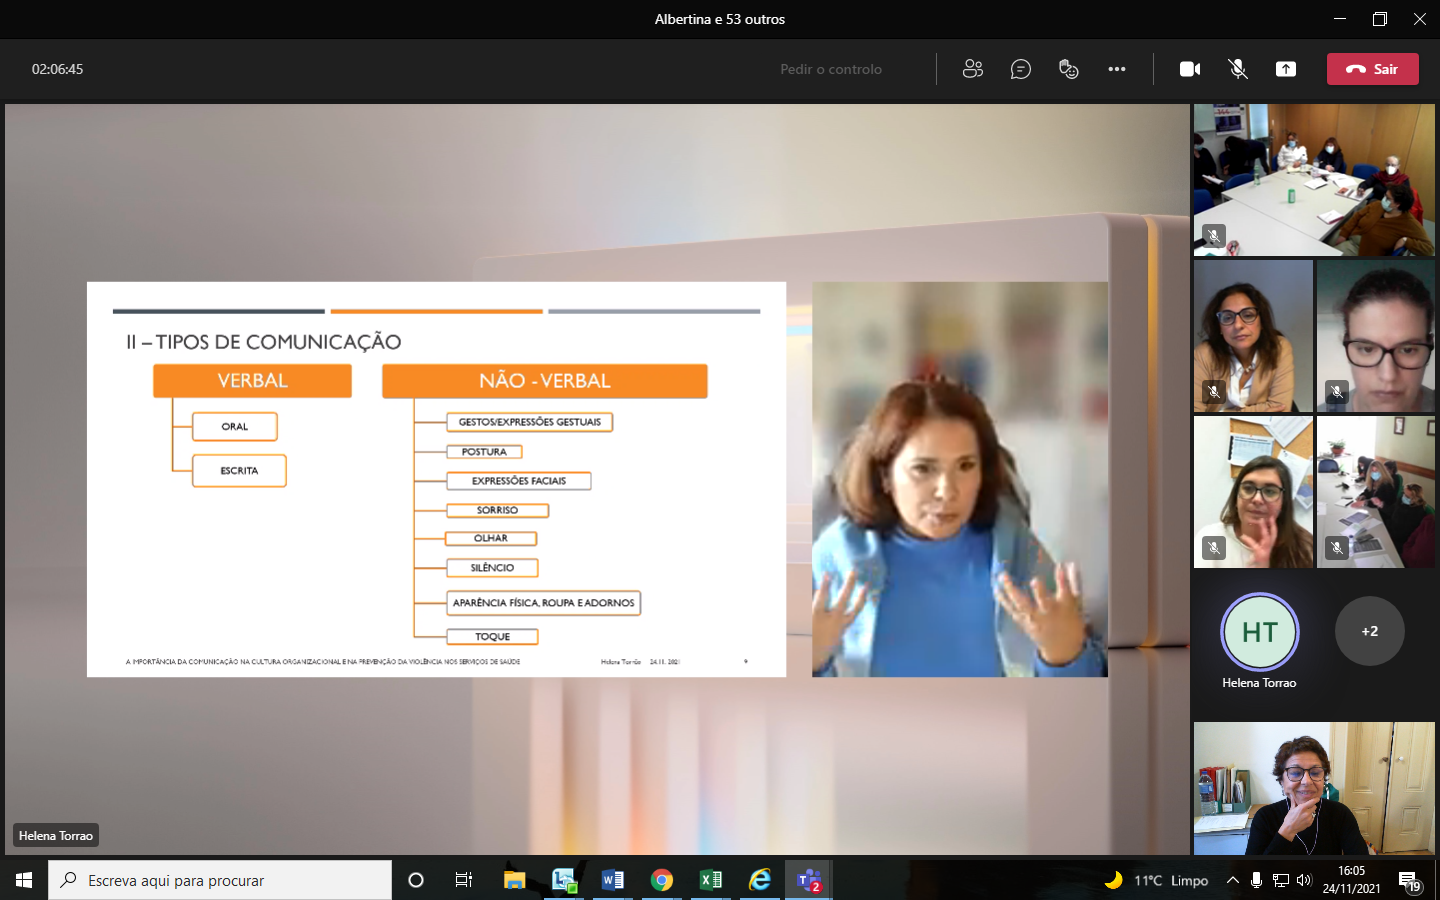Screen dimensions: 1440x900
Task: Click the Microsoft Teams taskbar icon
Action: click(x=809, y=880)
